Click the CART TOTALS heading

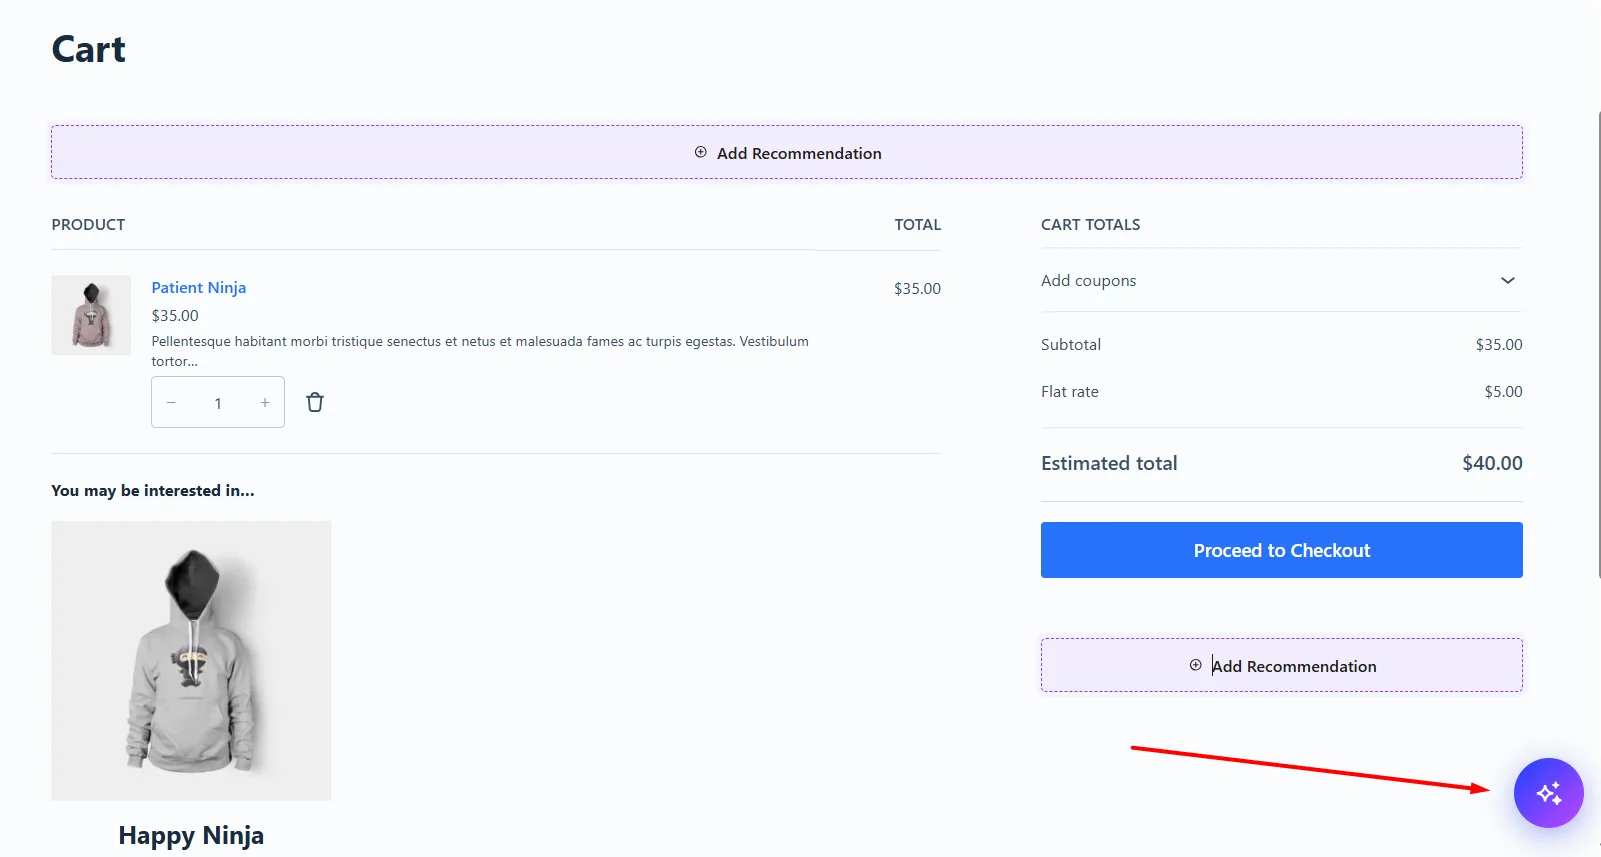(1090, 225)
